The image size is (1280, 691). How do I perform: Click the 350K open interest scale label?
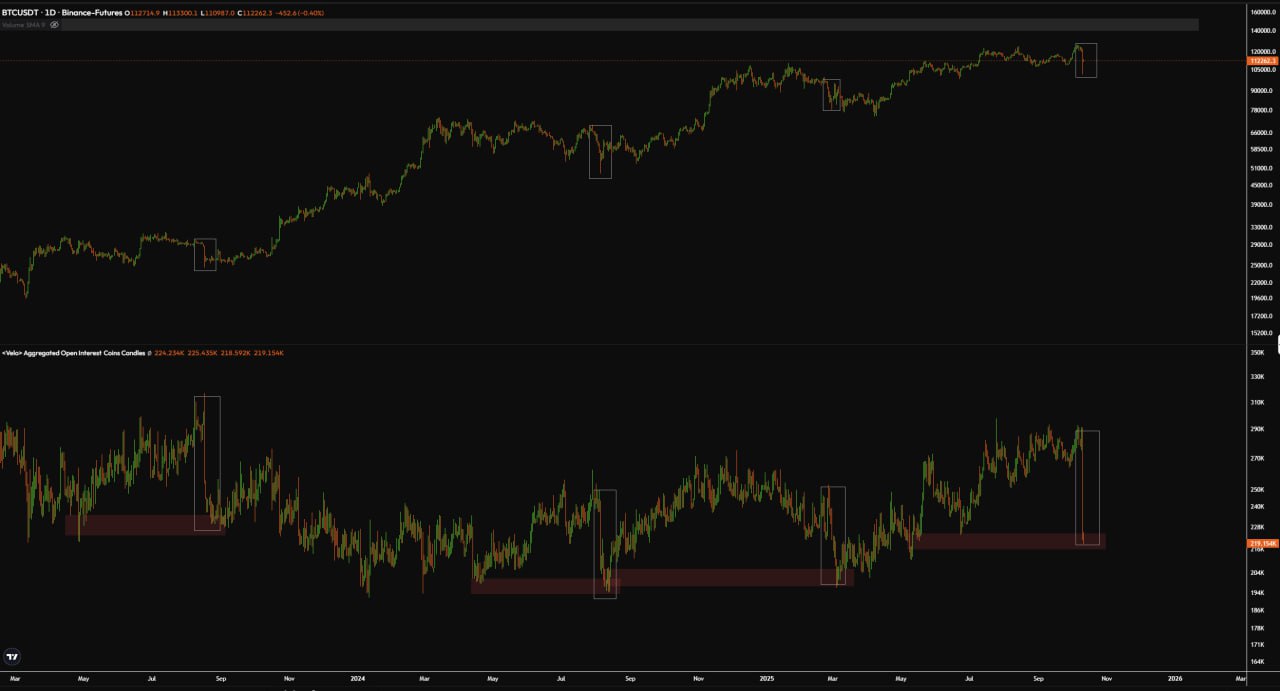point(1258,353)
